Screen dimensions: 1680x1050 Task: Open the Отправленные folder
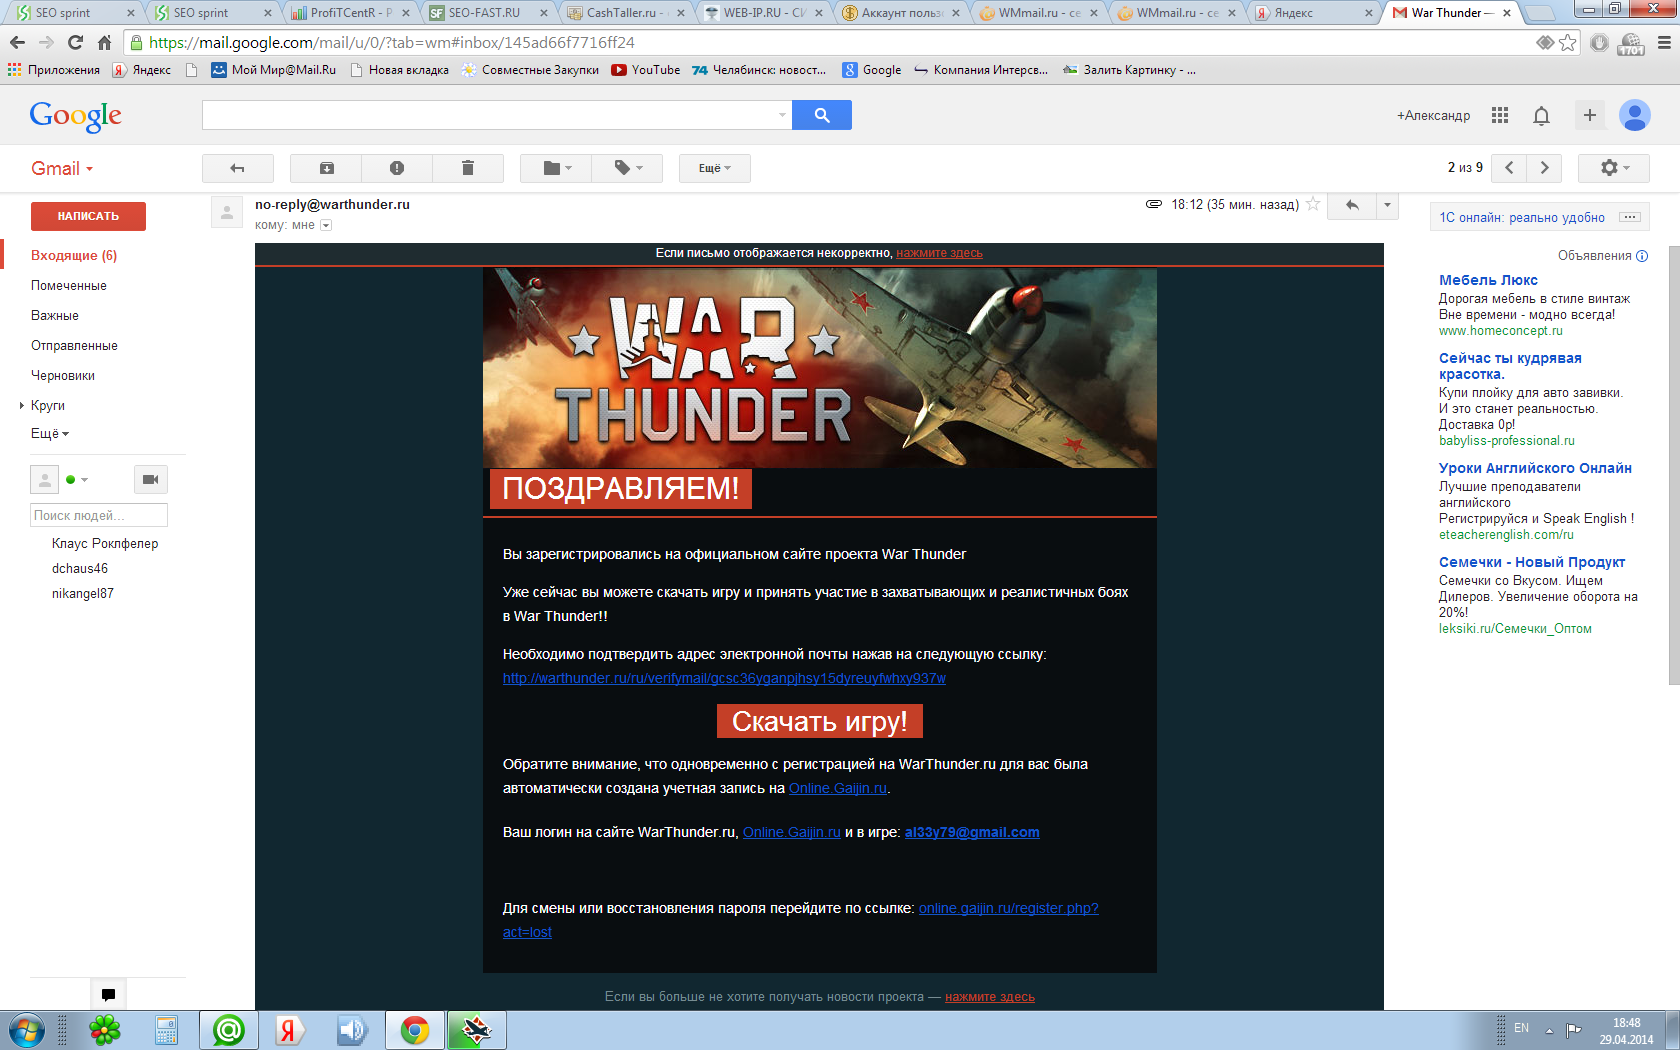coord(74,346)
